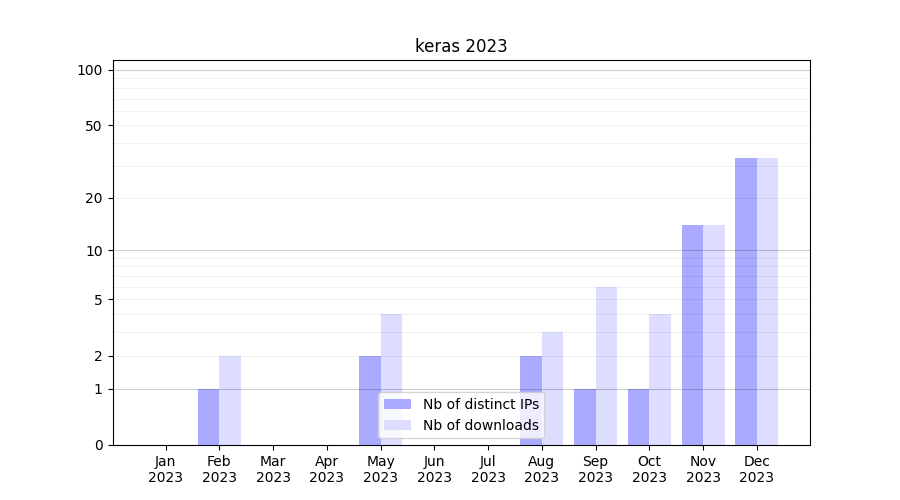
Task: Click the dark blue distinct IPs legend swatch
Action: 397,404
